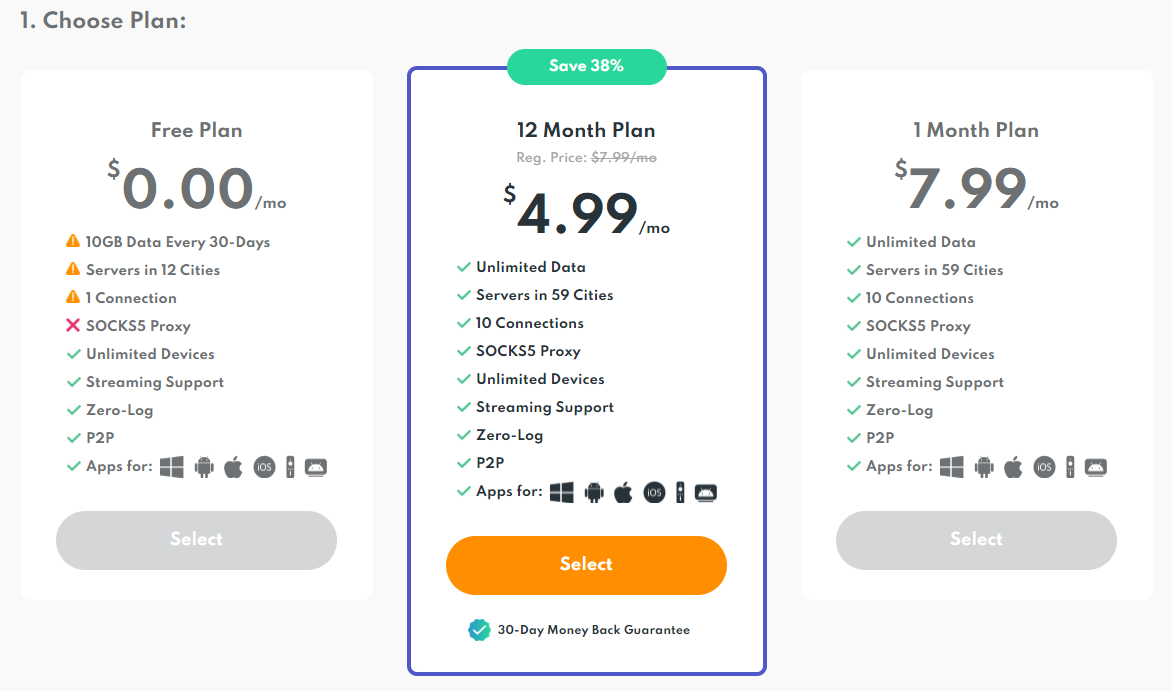Click the Apple icon in the 1 Month Plan
The image size is (1172, 691).
pyautogui.click(x=1013, y=467)
